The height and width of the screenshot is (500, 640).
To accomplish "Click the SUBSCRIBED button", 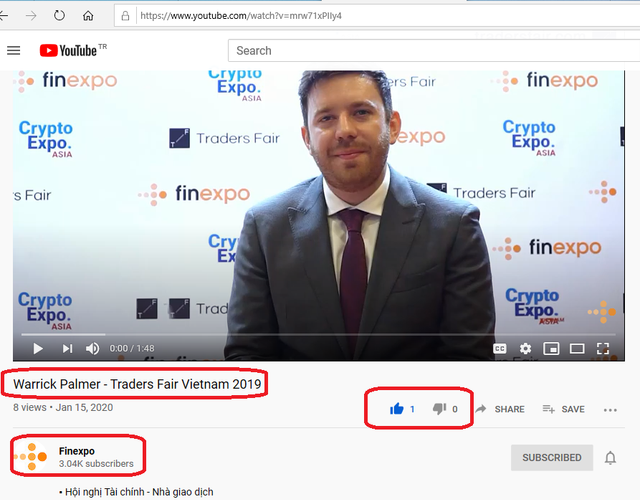I will tap(552, 458).
